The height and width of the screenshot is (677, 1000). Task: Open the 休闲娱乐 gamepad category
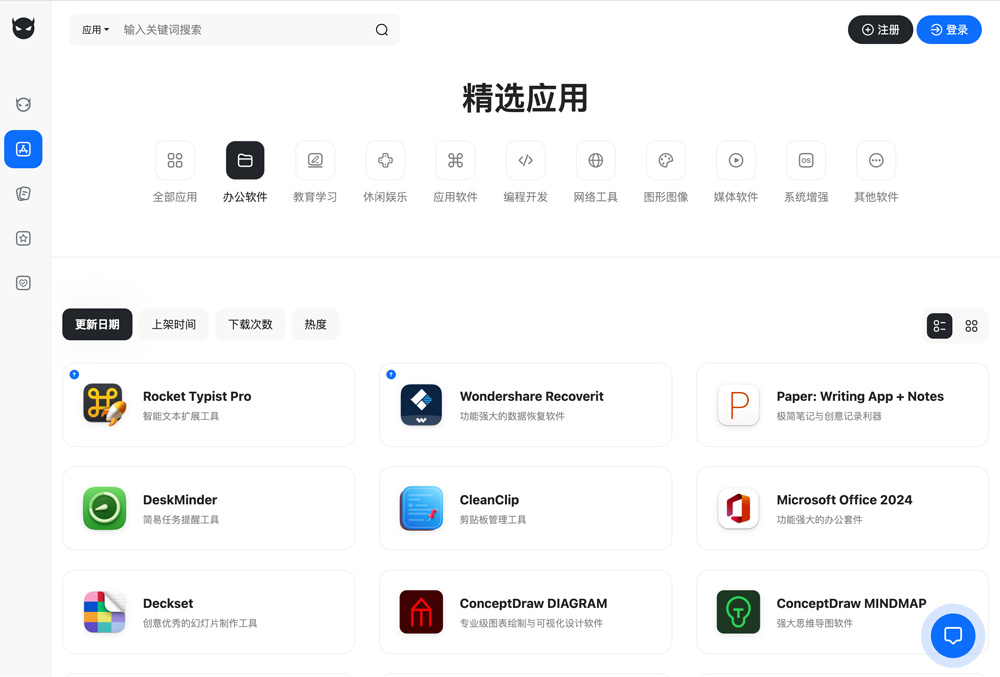[385, 160]
